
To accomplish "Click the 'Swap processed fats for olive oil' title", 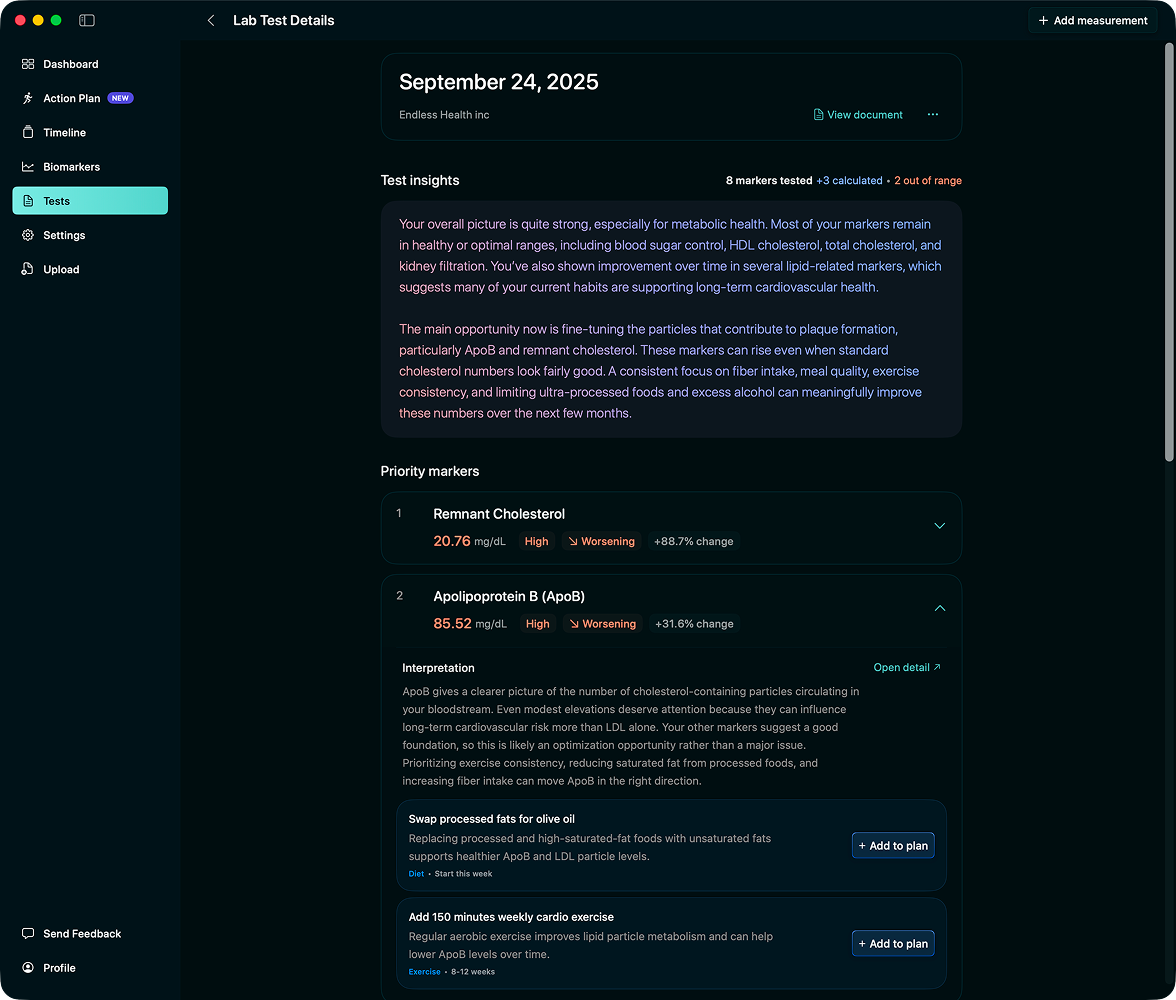I will (492, 818).
